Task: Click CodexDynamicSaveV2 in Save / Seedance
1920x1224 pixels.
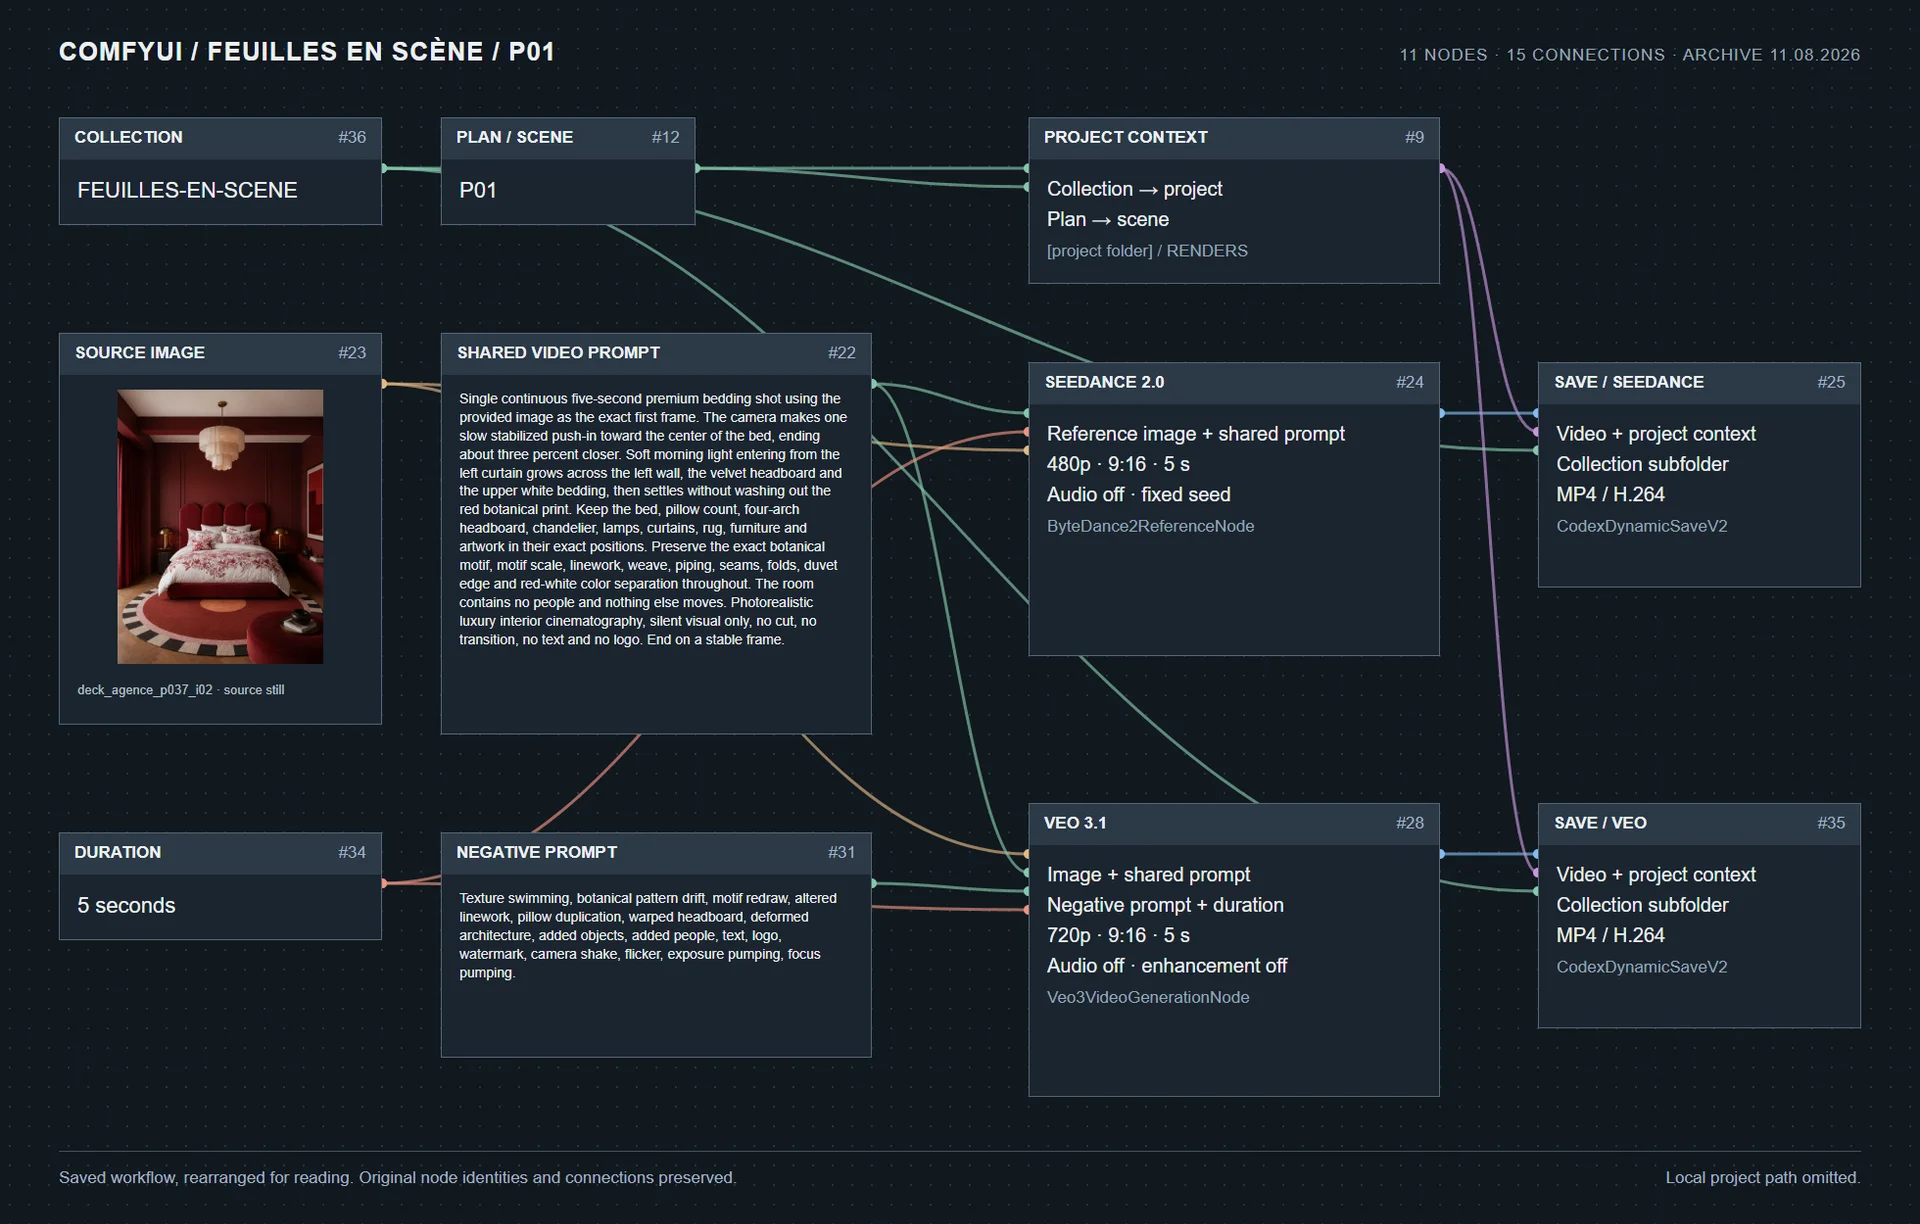Action: [x=1642, y=526]
